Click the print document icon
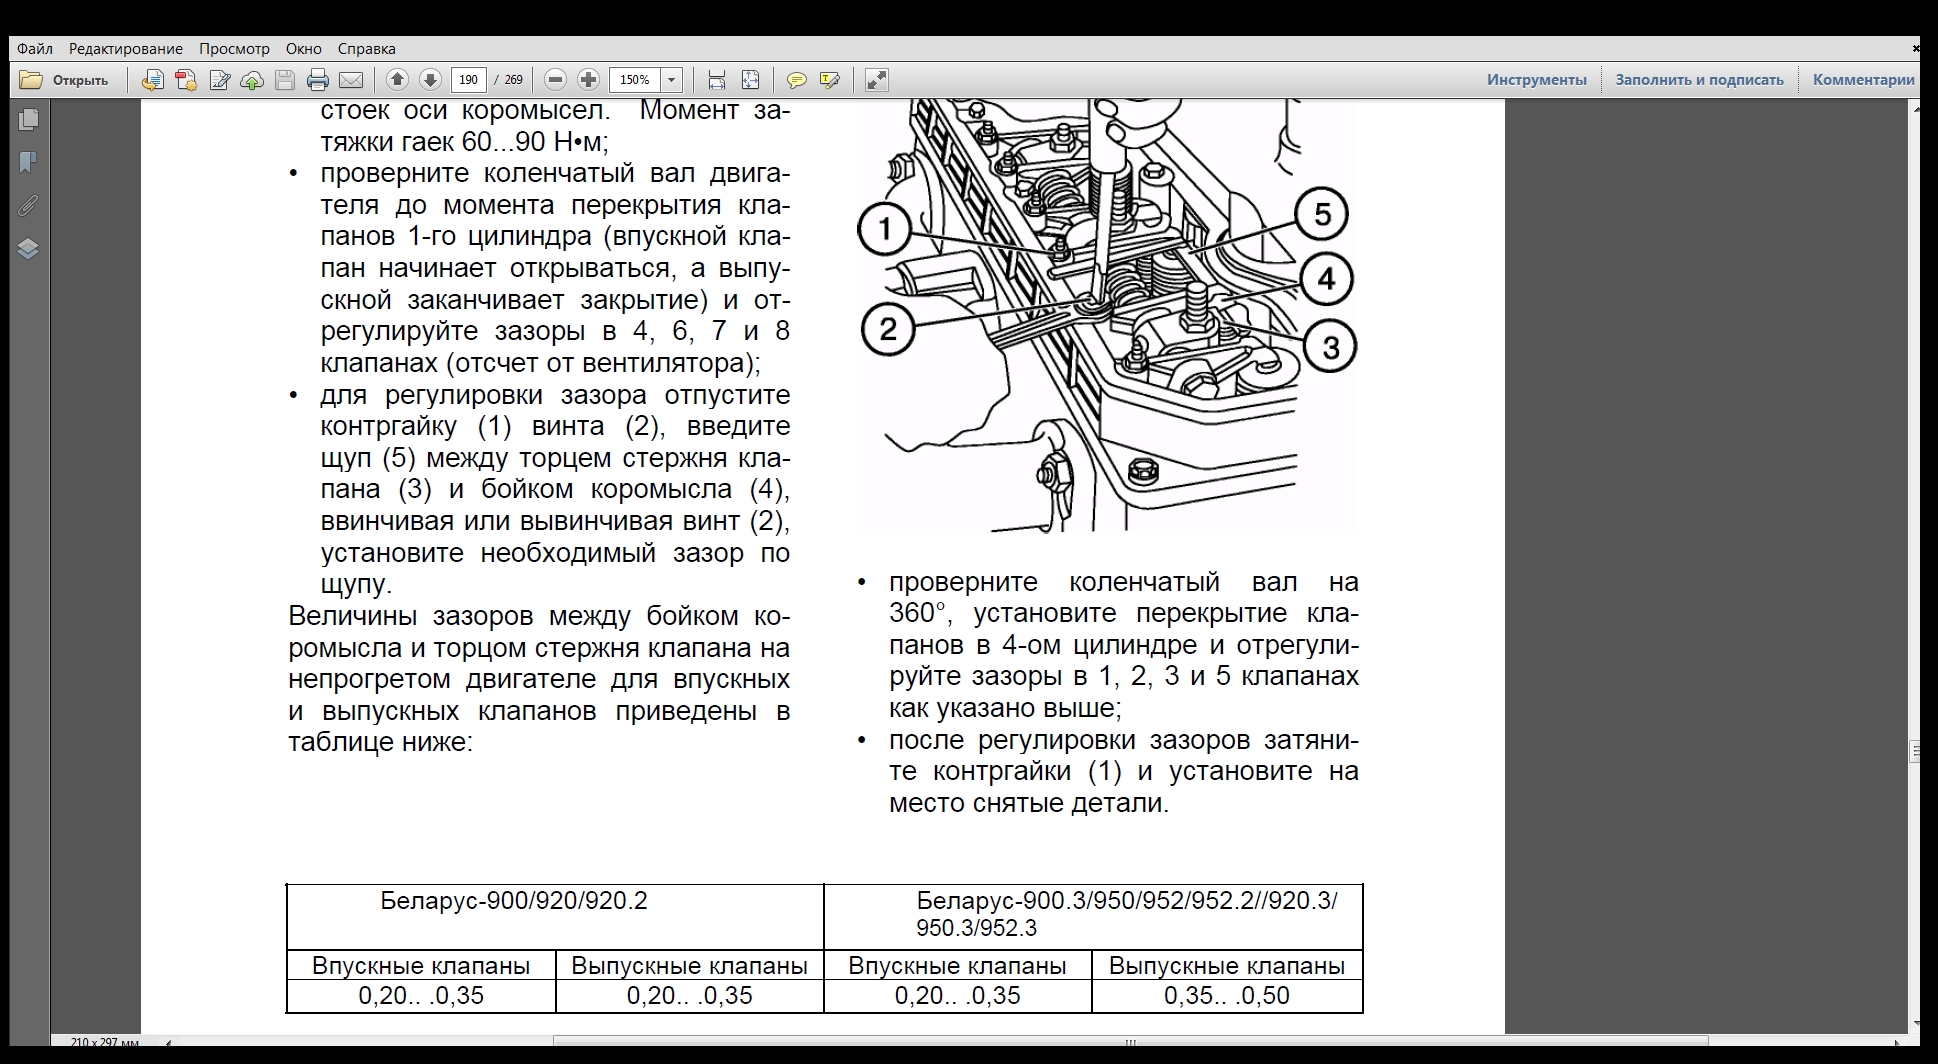This screenshot has width=1938, height=1064. (318, 81)
